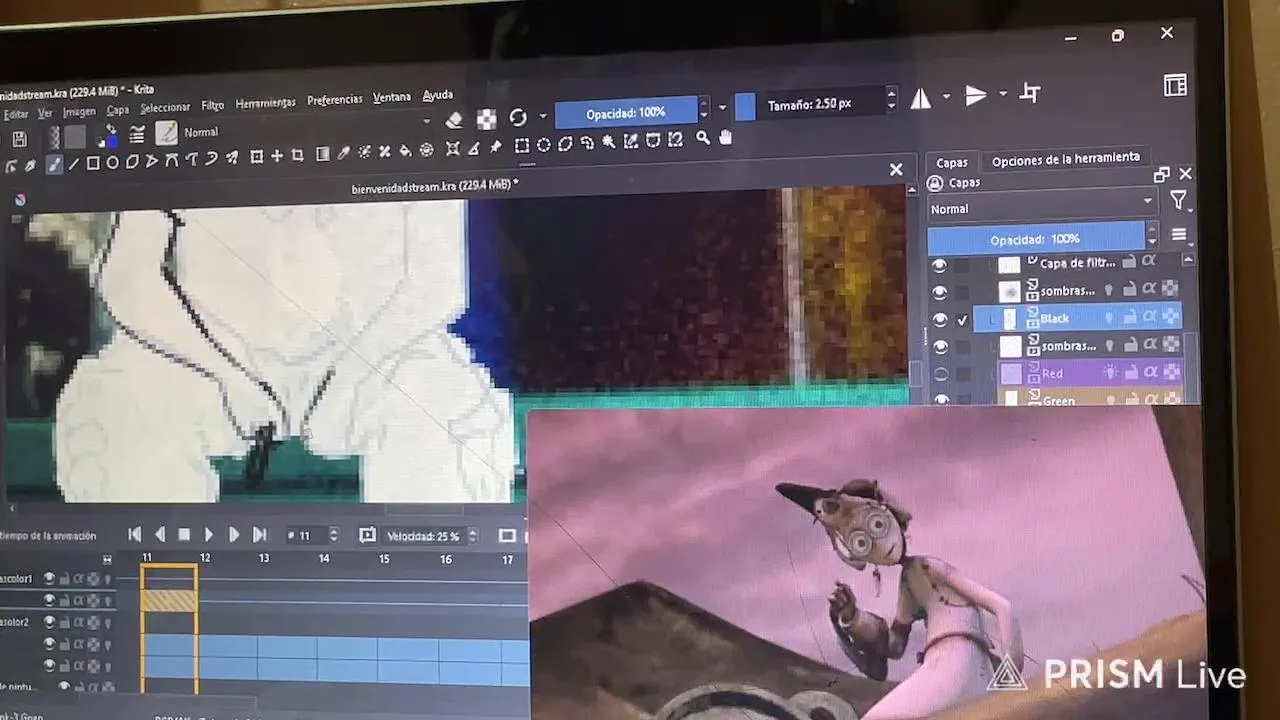Open the workspace chooser icon
Screen dimensions: 1280x720
(1176, 85)
